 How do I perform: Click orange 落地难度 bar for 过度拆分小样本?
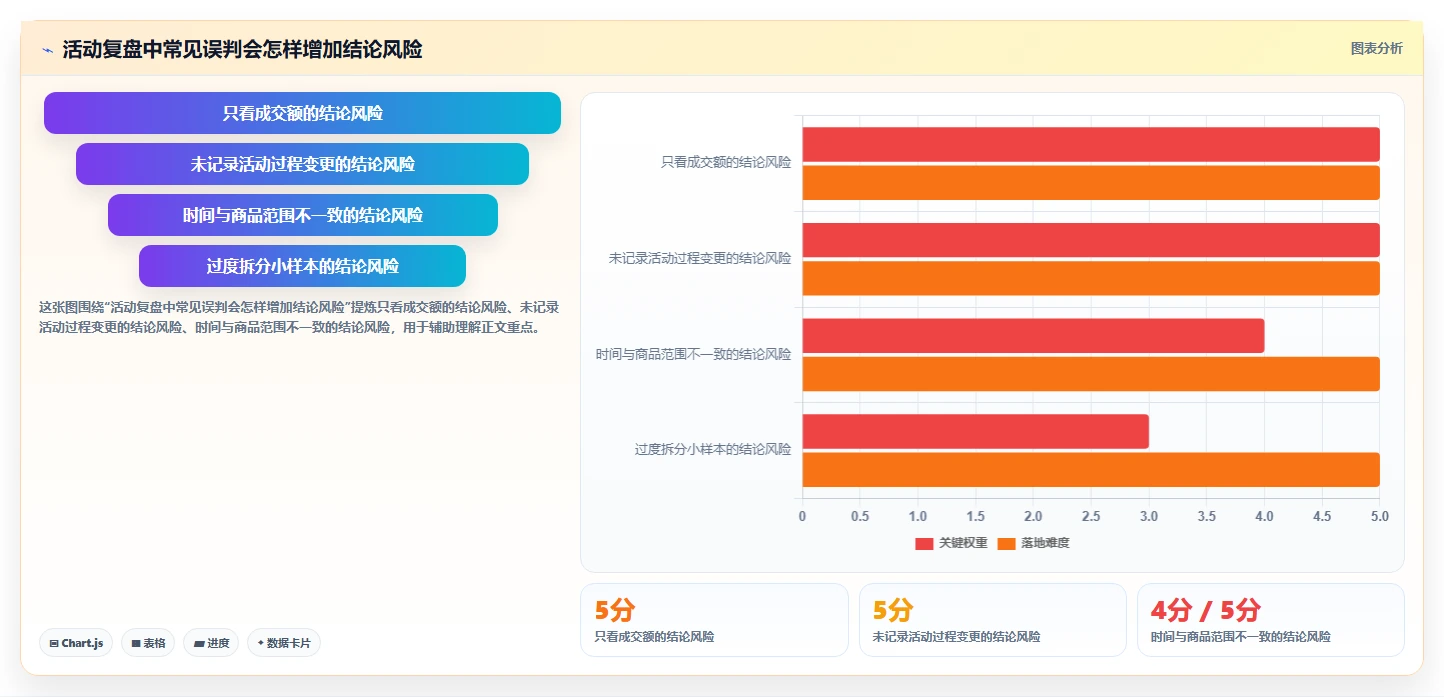point(1091,470)
